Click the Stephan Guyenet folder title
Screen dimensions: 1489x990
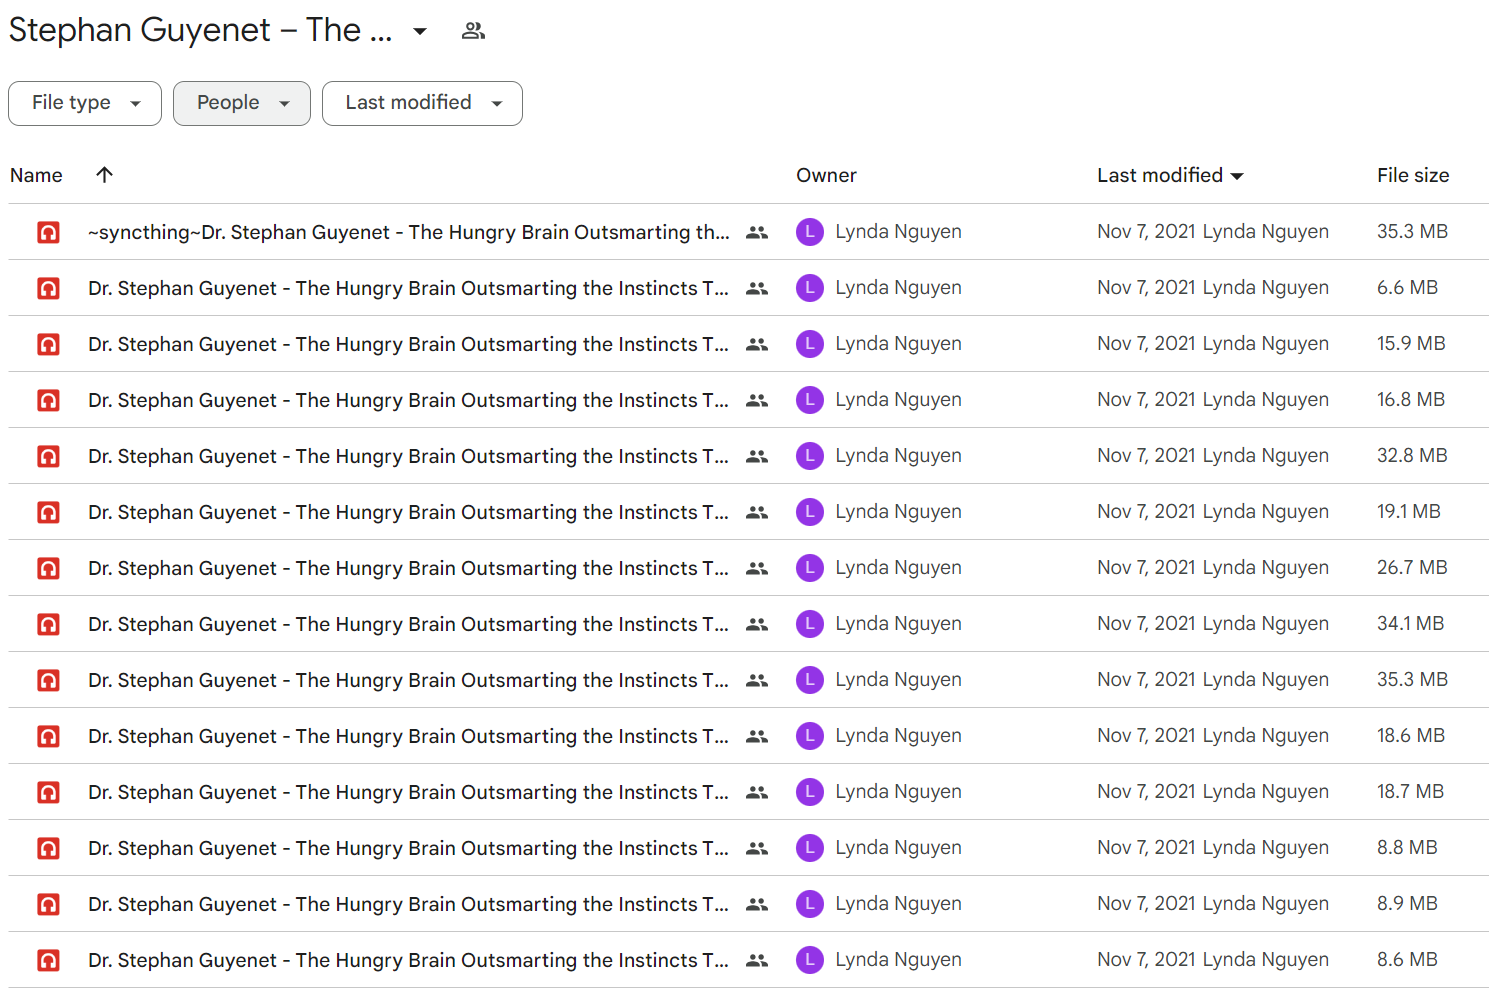[200, 30]
